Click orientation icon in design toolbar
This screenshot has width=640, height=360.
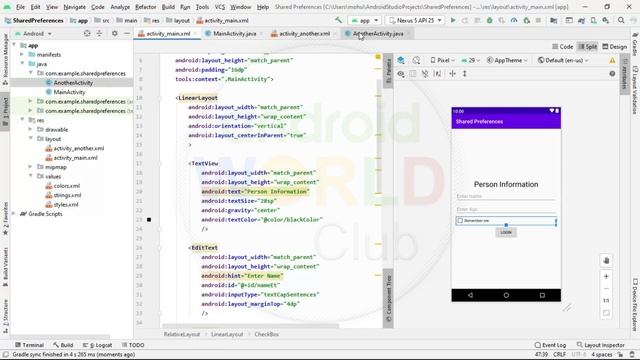coord(416,60)
